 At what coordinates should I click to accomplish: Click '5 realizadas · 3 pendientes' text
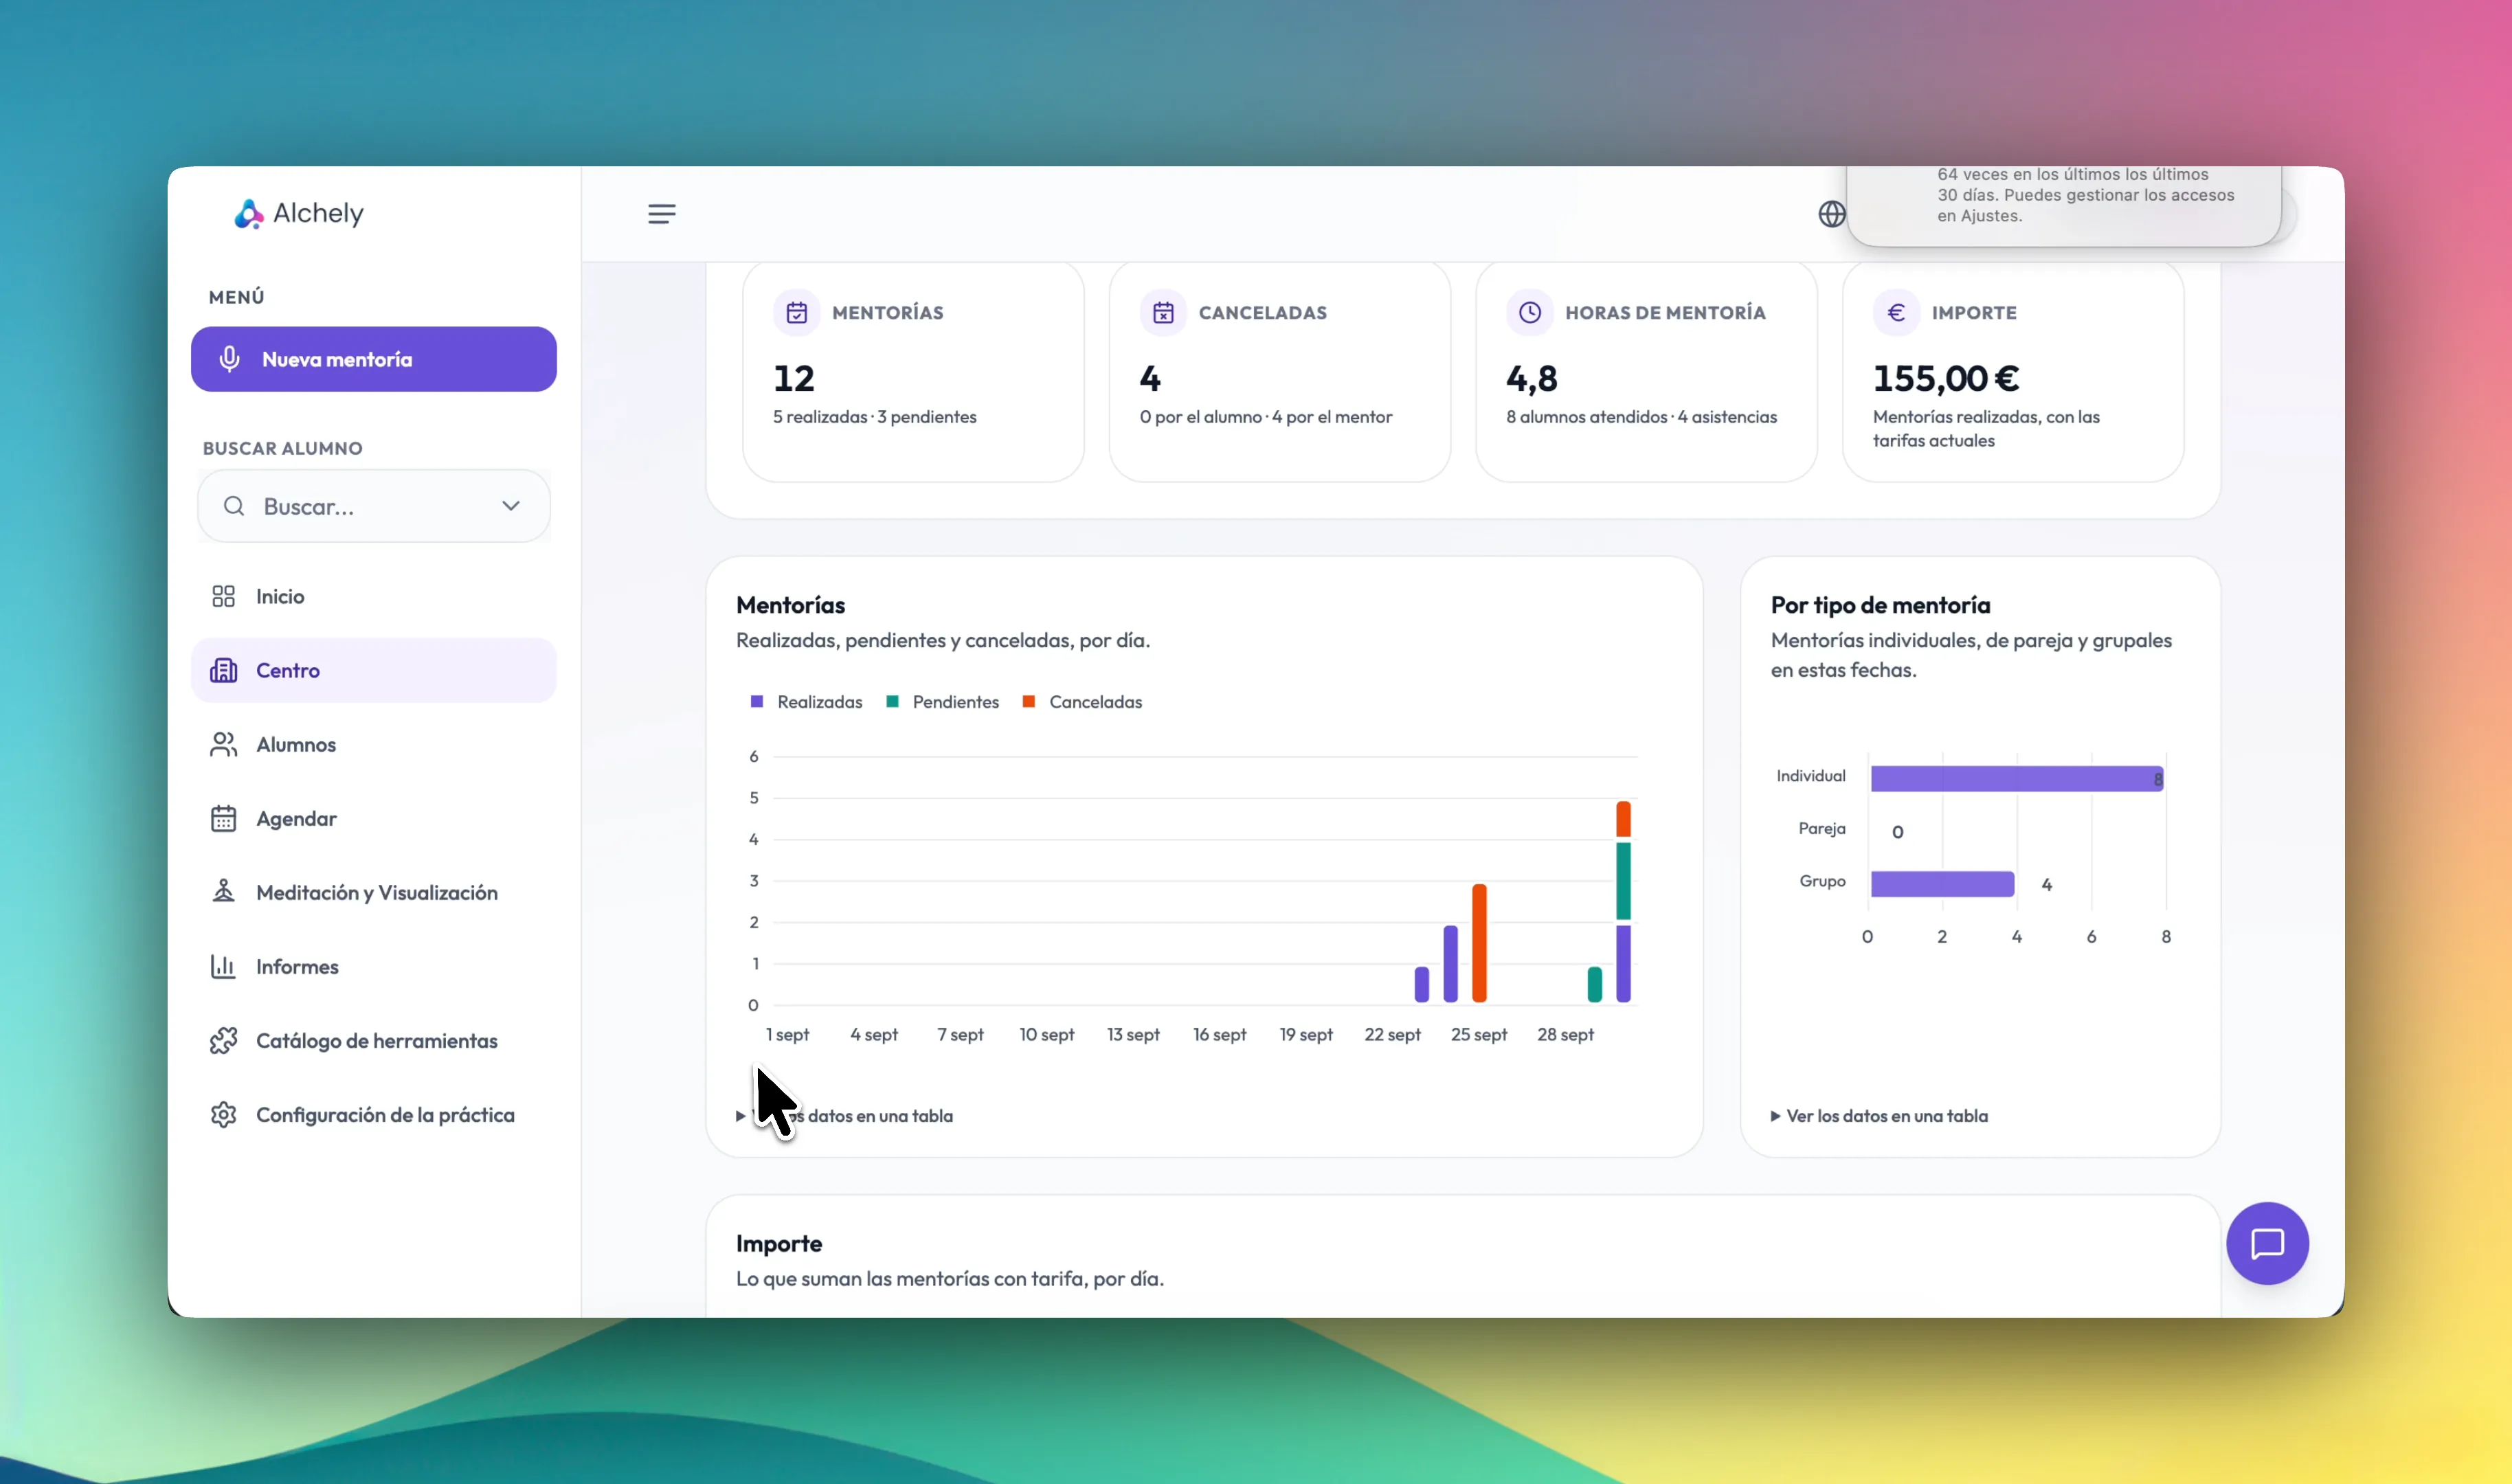point(874,417)
